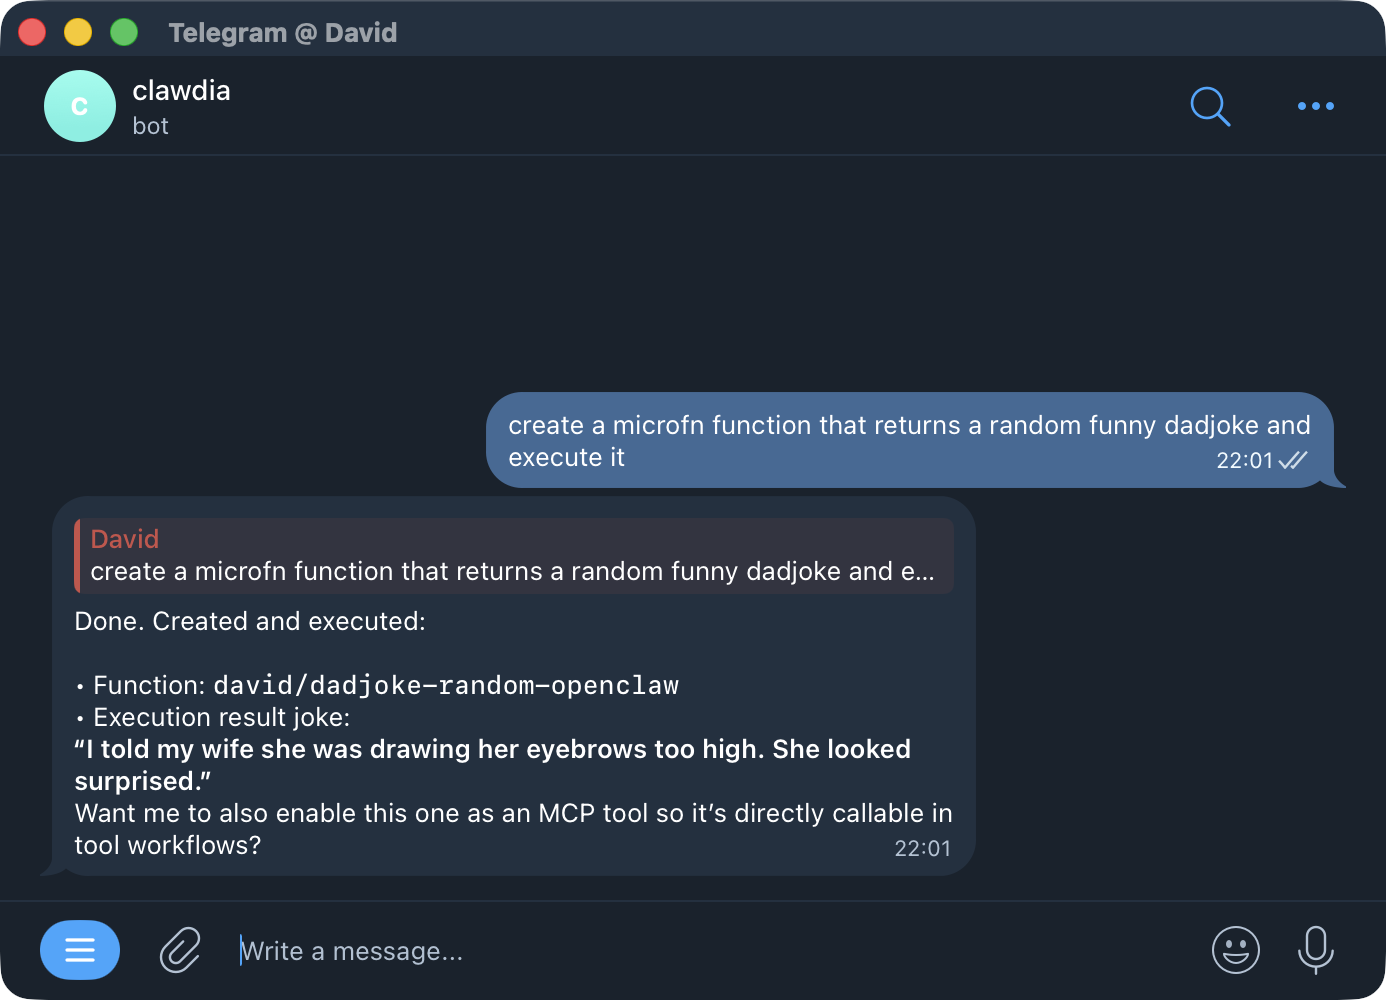The height and width of the screenshot is (1000, 1386).
Task: Select the clawdia chat header name
Action: (181, 90)
